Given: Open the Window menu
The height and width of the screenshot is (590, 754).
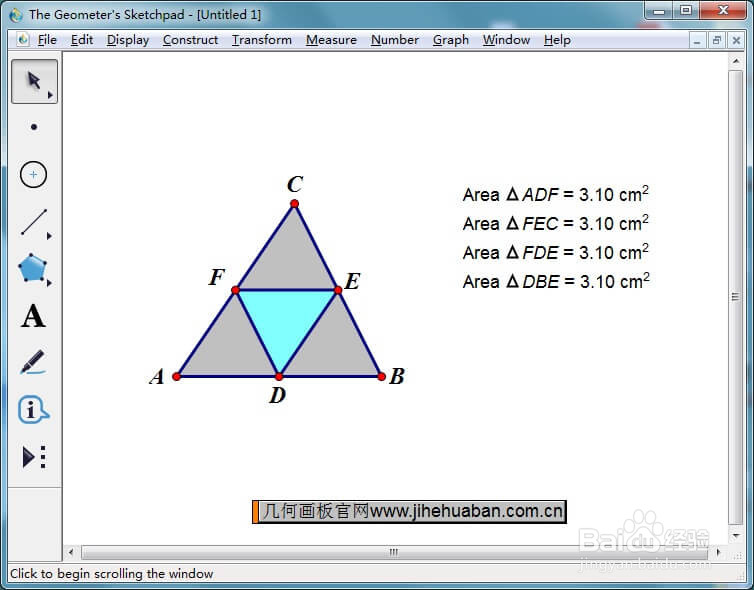Looking at the screenshot, I should 506,40.
